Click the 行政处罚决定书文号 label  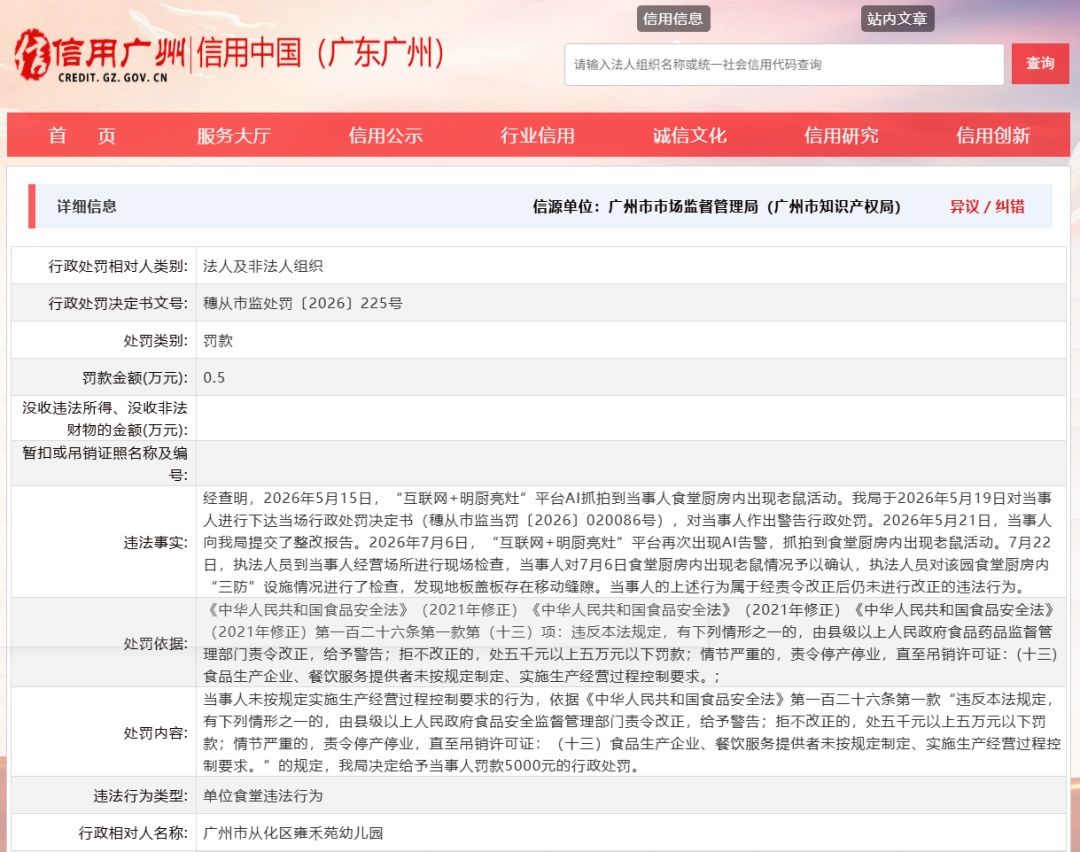click(118, 303)
